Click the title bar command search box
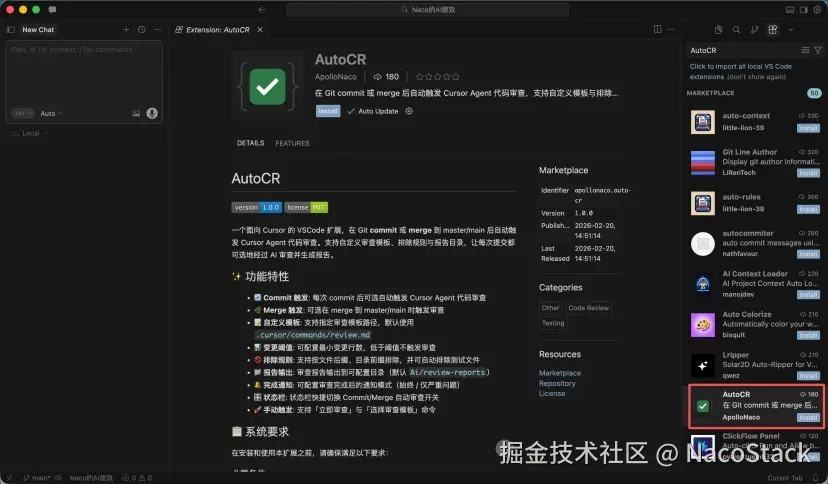Viewport: 828px width, 484px height. tap(427, 10)
